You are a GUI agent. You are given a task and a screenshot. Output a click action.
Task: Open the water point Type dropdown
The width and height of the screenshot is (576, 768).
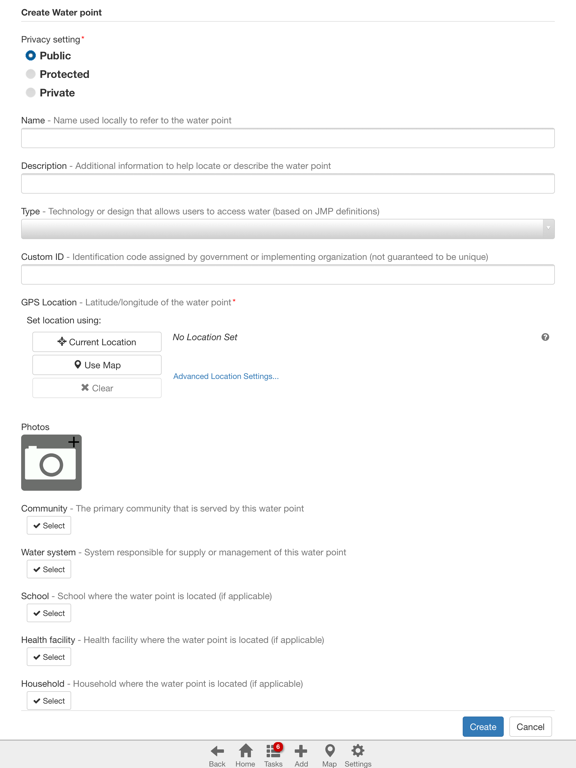tap(288, 229)
